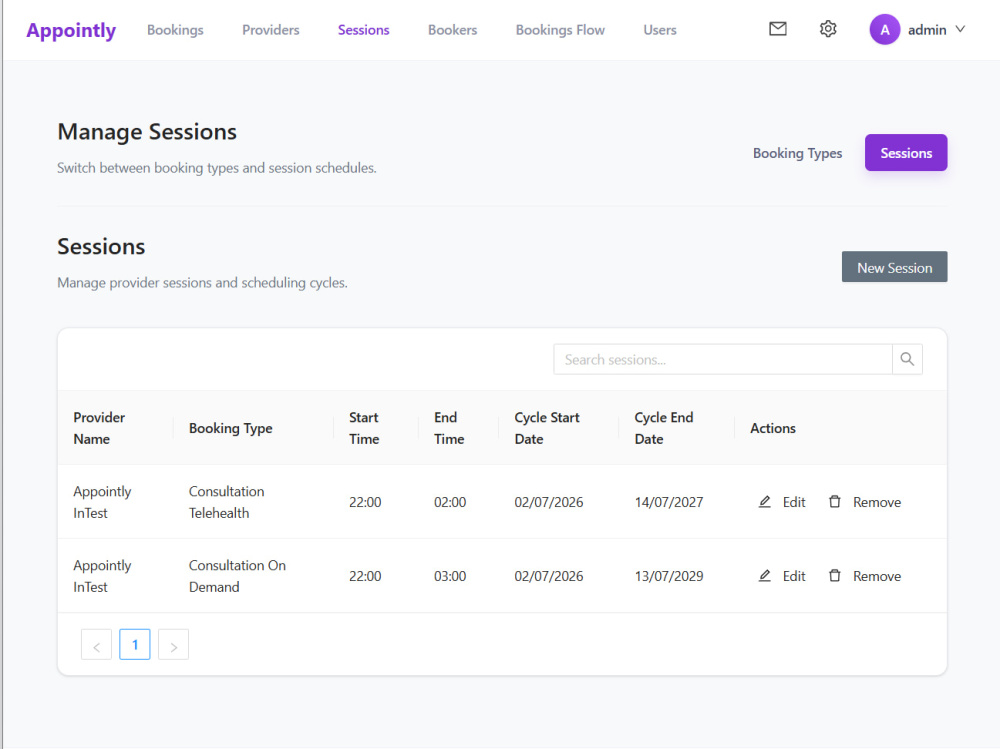Click the Manage Sessions page heading
The image size is (1000, 749).
(x=147, y=131)
